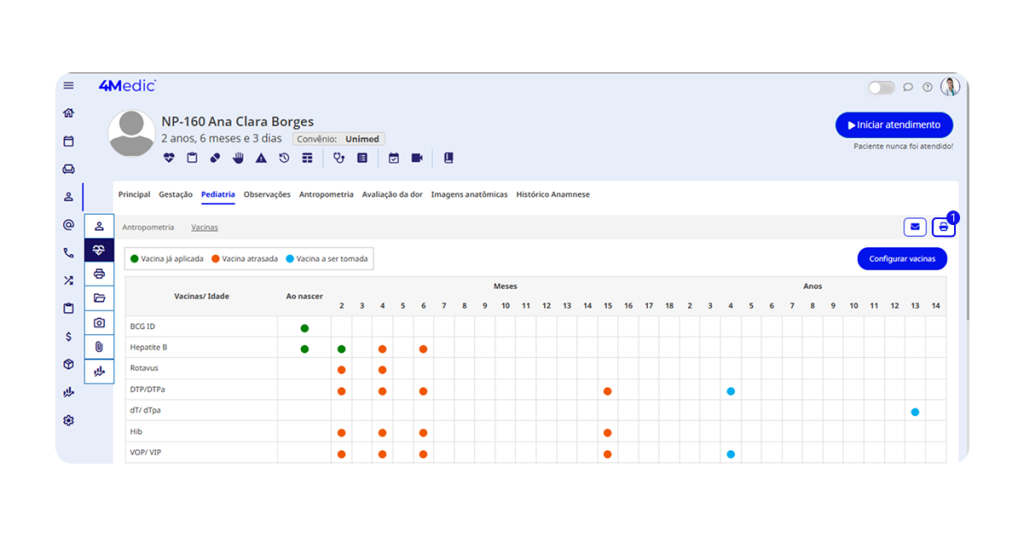Click the Configurar vacinas button

901,259
